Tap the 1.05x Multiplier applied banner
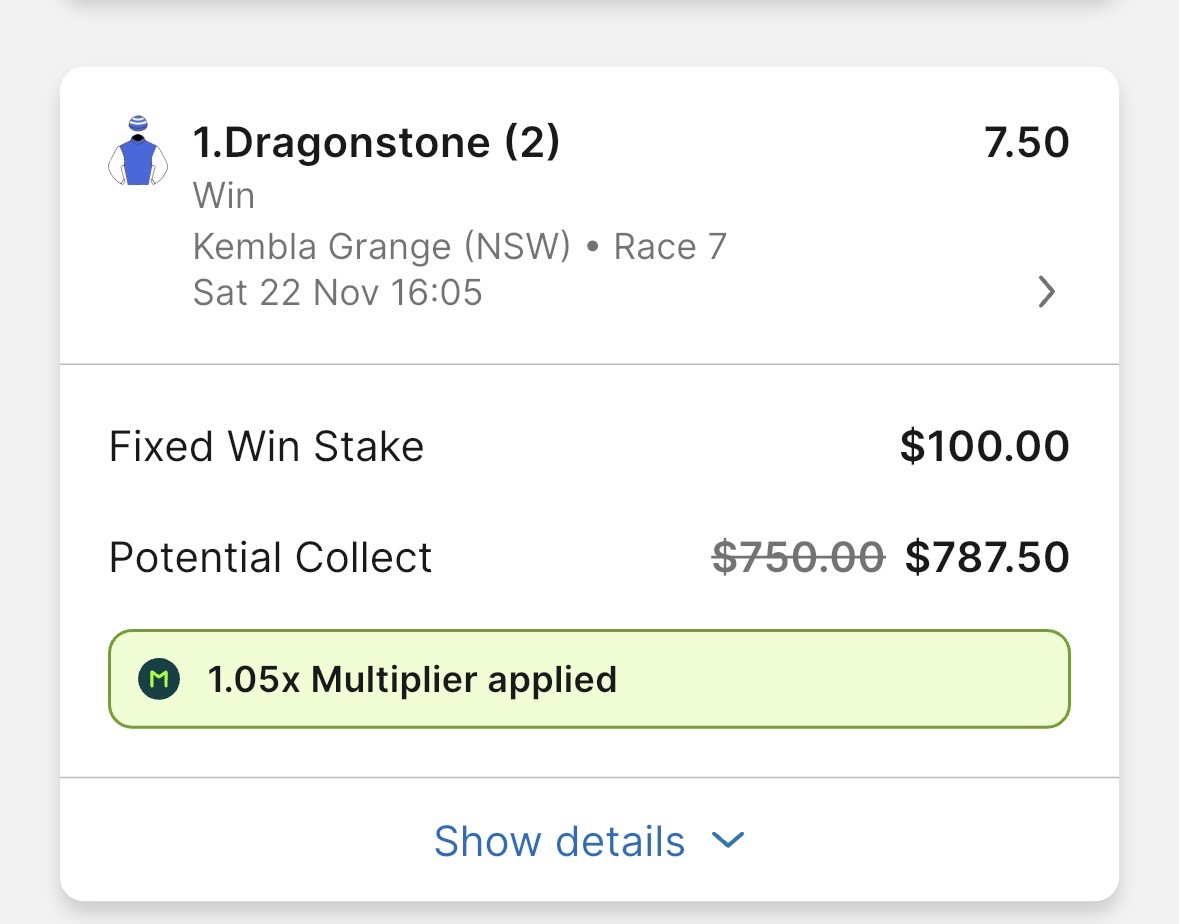Image resolution: width=1179 pixels, height=924 pixels. click(x=589, y=679)
